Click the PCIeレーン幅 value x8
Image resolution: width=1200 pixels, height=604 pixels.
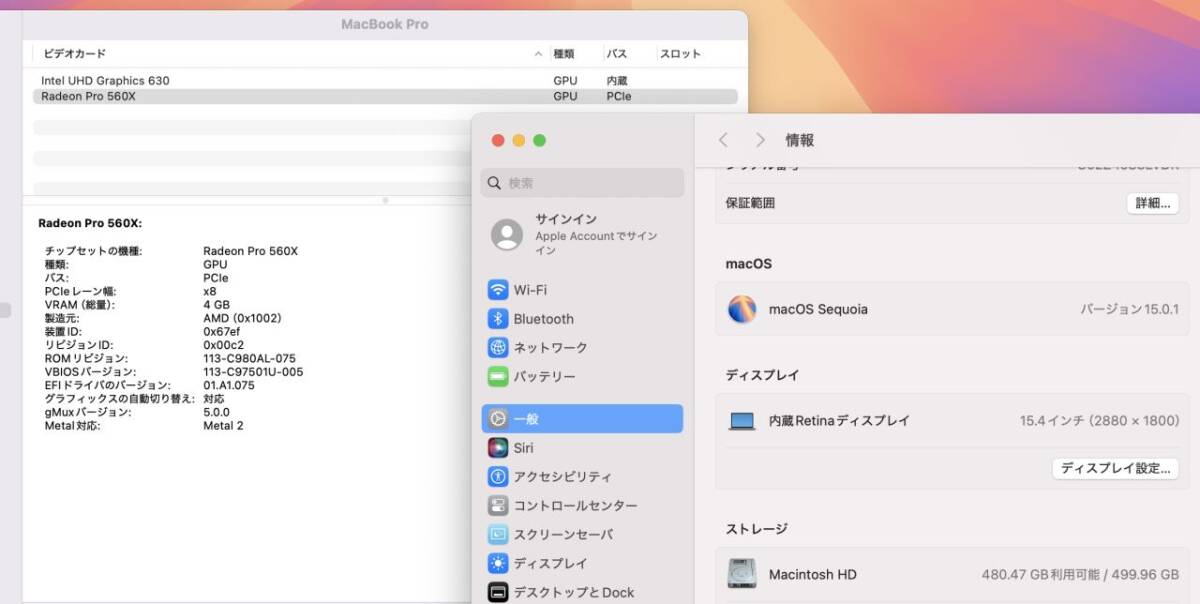(x=209, y=291)
